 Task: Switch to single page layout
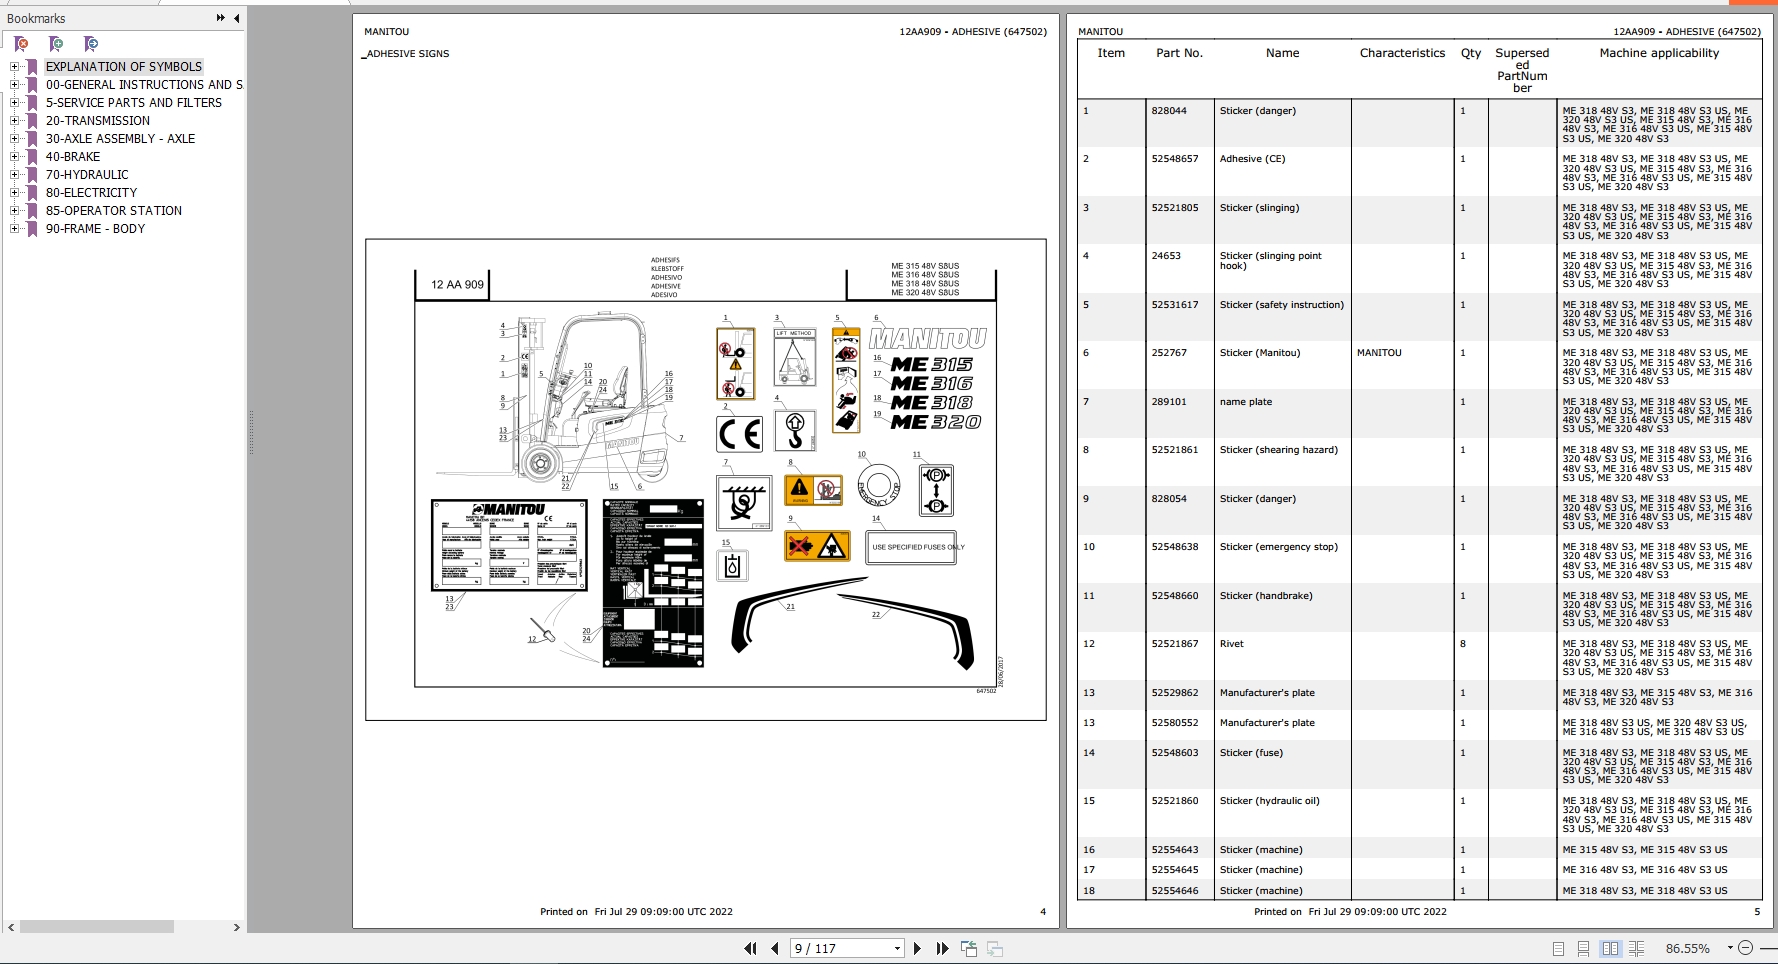tap(1558, 948)
